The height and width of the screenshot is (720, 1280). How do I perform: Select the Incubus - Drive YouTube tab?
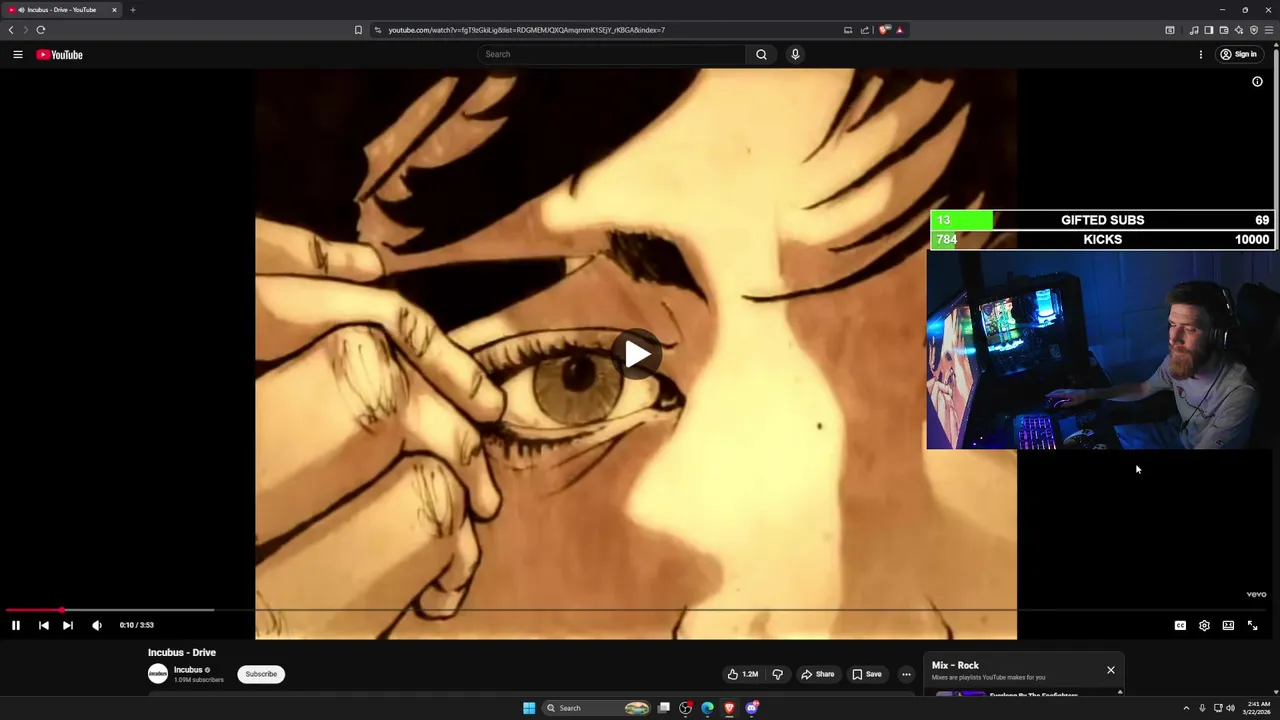click(62, 10)
